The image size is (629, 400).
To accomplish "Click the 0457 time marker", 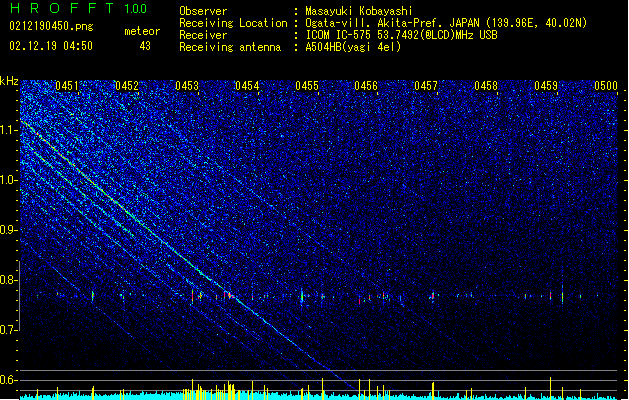I will tap(426, 86).
